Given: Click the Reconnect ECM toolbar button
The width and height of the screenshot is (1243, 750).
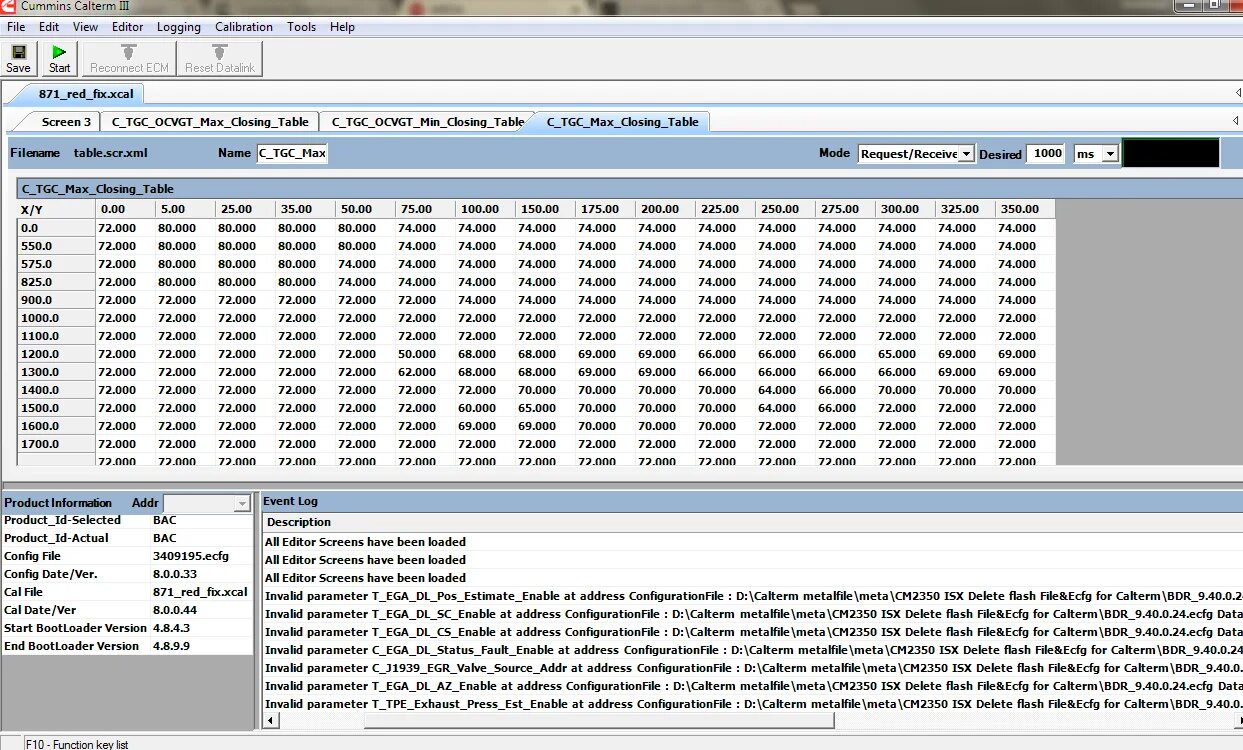Looking at the screenshot, I should pos(129,58).
